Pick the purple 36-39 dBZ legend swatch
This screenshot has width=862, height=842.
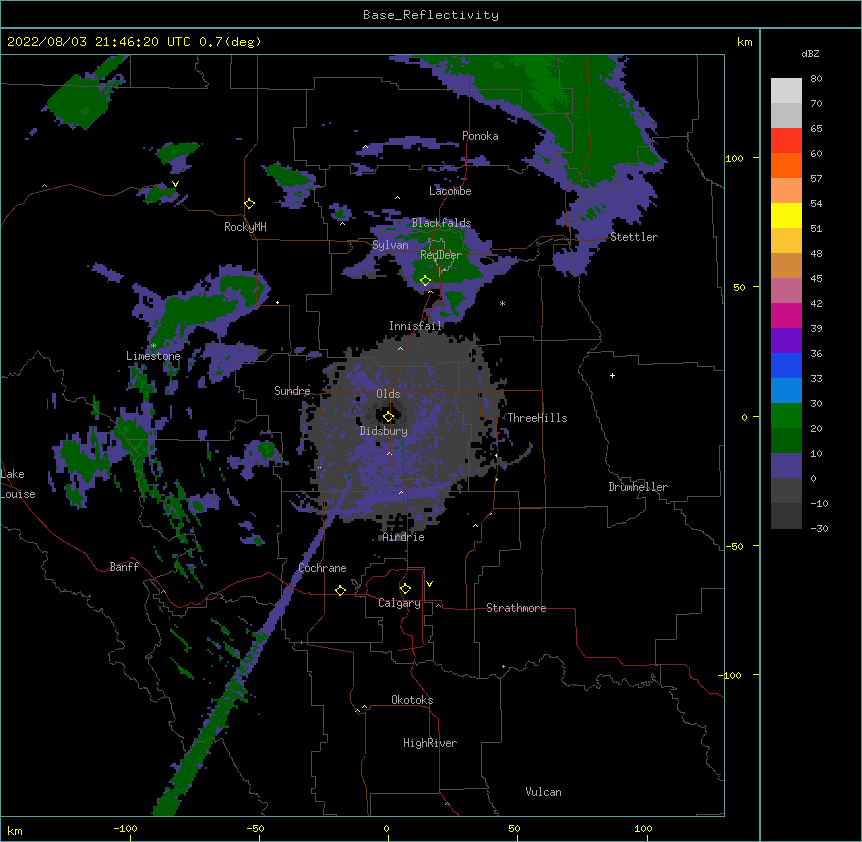pyautogui.click(x=786, y=341)
